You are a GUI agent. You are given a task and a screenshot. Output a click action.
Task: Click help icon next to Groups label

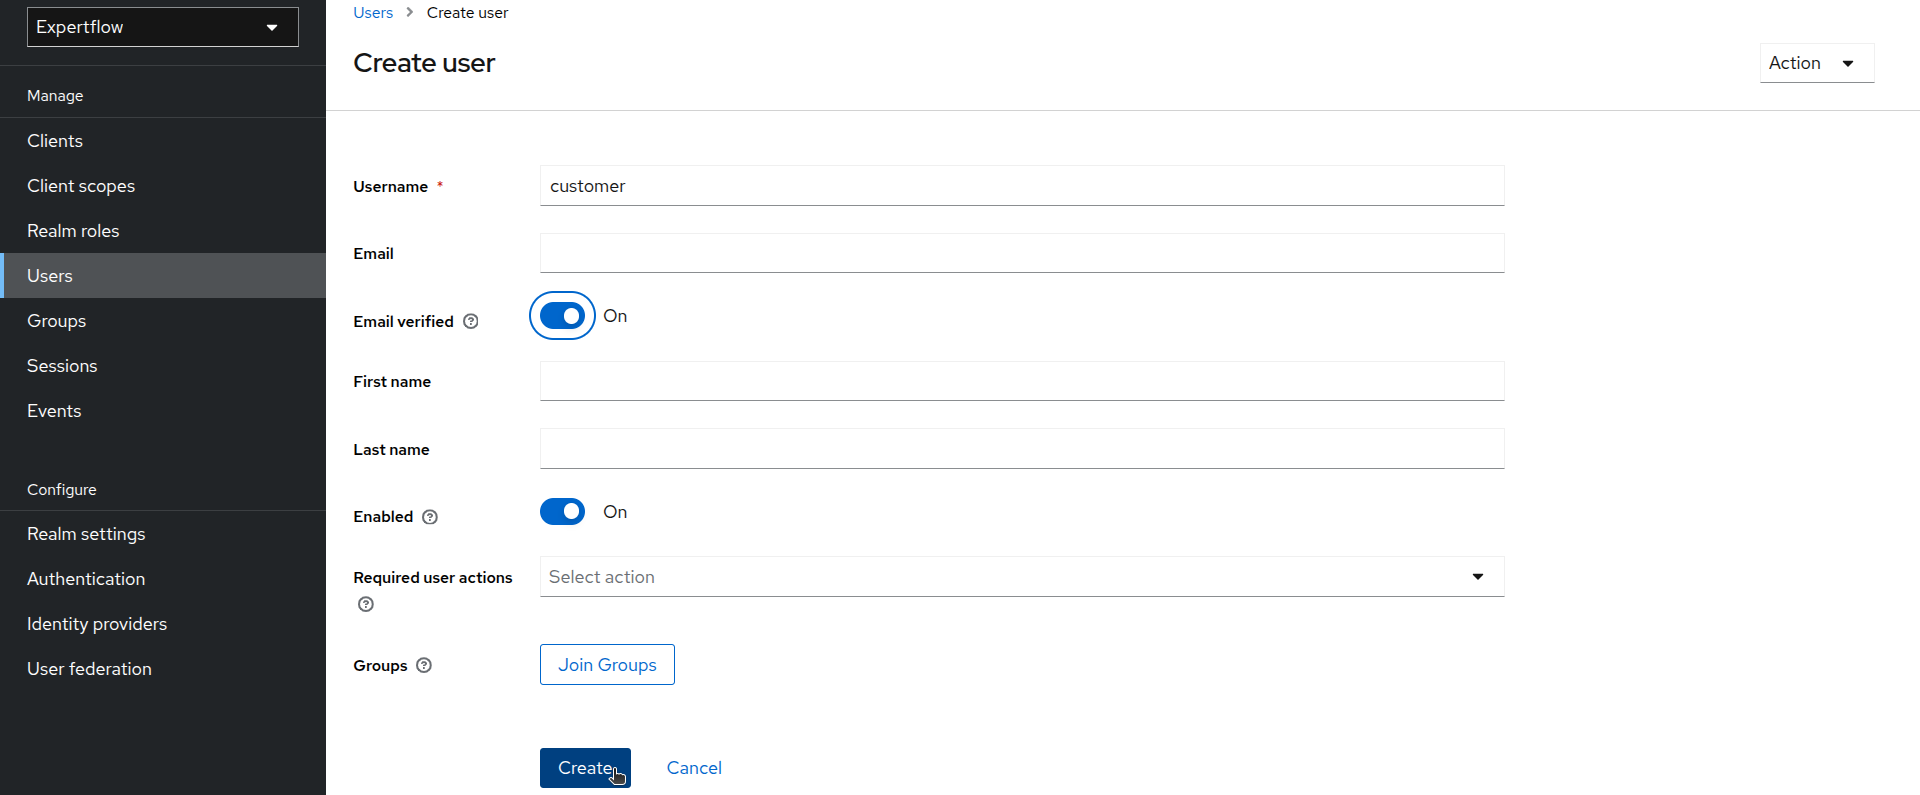tap(424, 666)
